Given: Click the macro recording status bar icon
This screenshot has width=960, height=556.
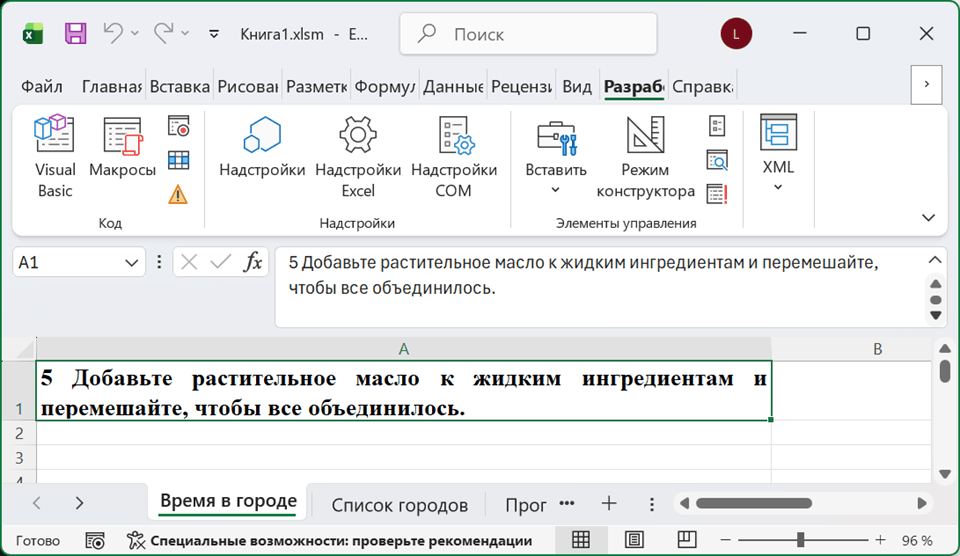Looking at the screenshot, I should [x=95, y=541].
